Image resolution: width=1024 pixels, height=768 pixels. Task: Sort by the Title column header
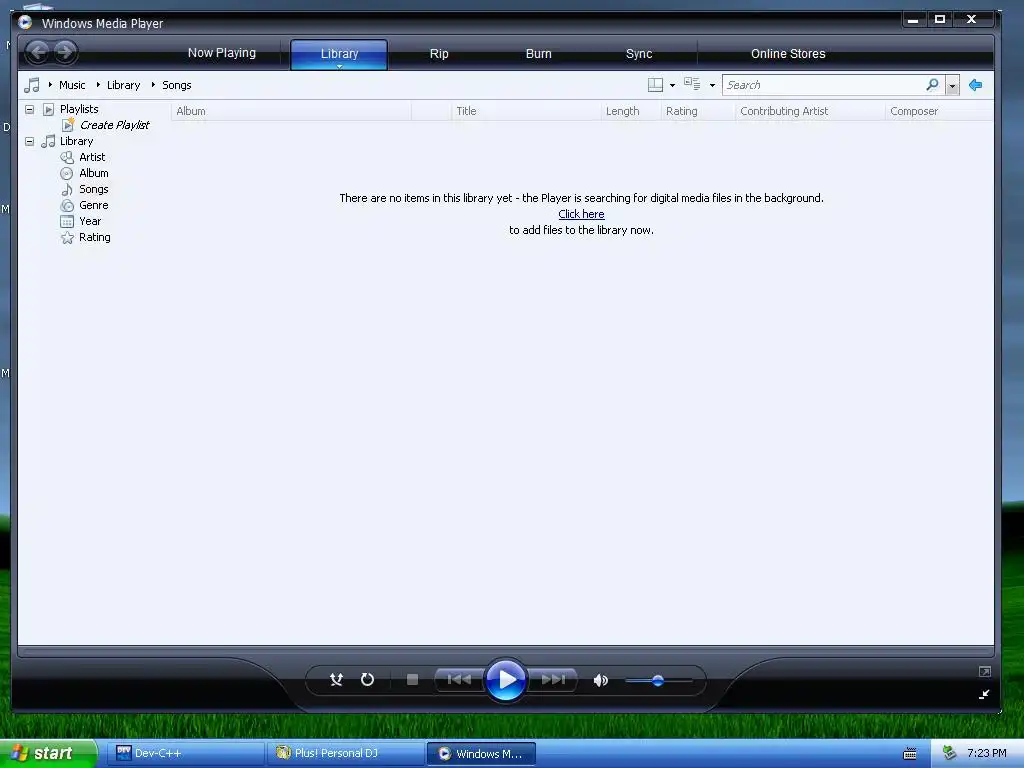[526, 111]
